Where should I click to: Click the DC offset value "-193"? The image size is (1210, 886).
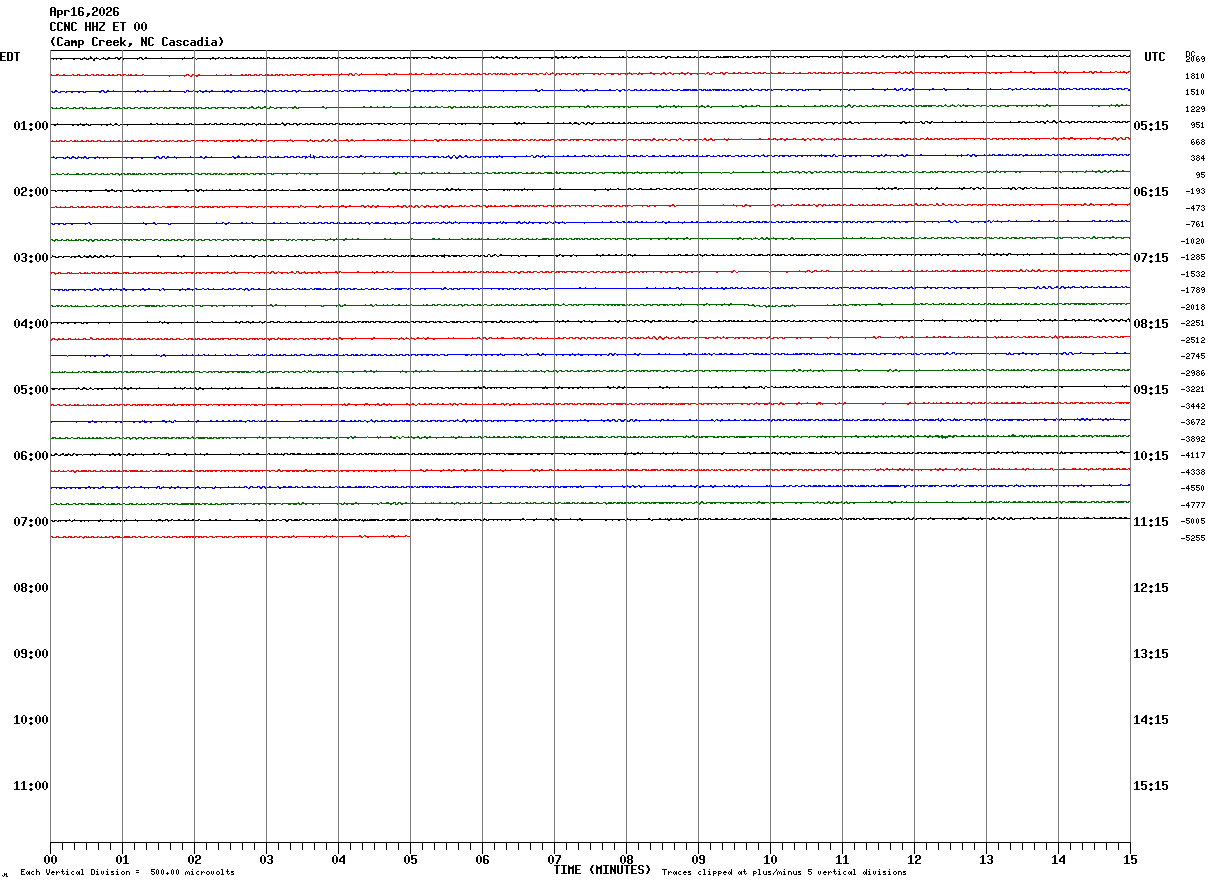pyautogui.click(x=1195, y=192)
